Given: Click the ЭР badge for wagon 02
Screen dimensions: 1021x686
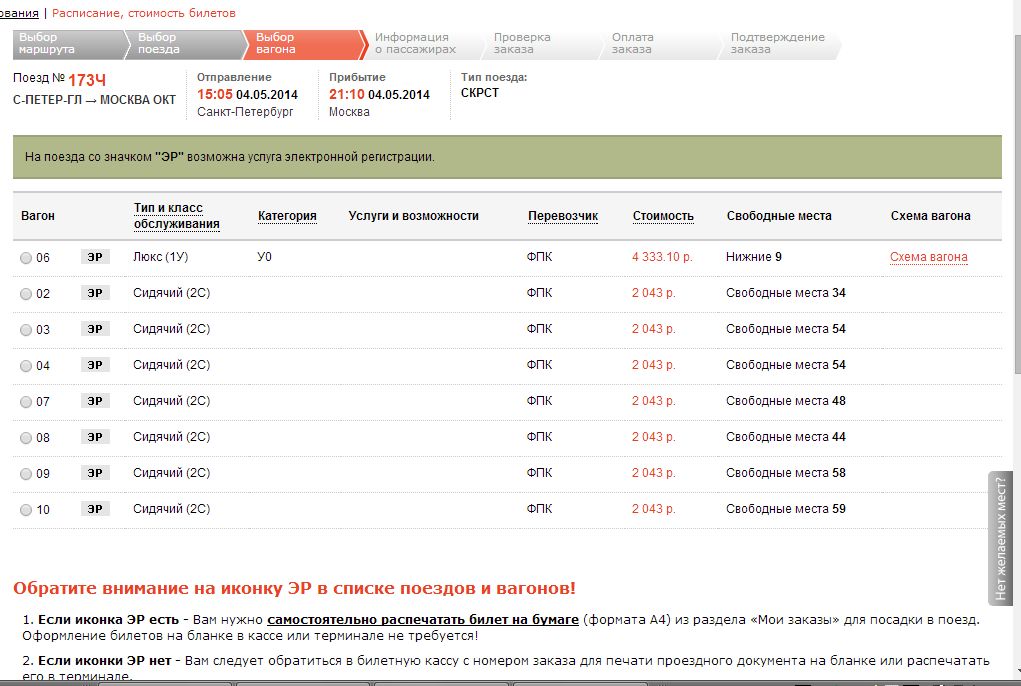Looking at the screenshot, I should (95, 293).
